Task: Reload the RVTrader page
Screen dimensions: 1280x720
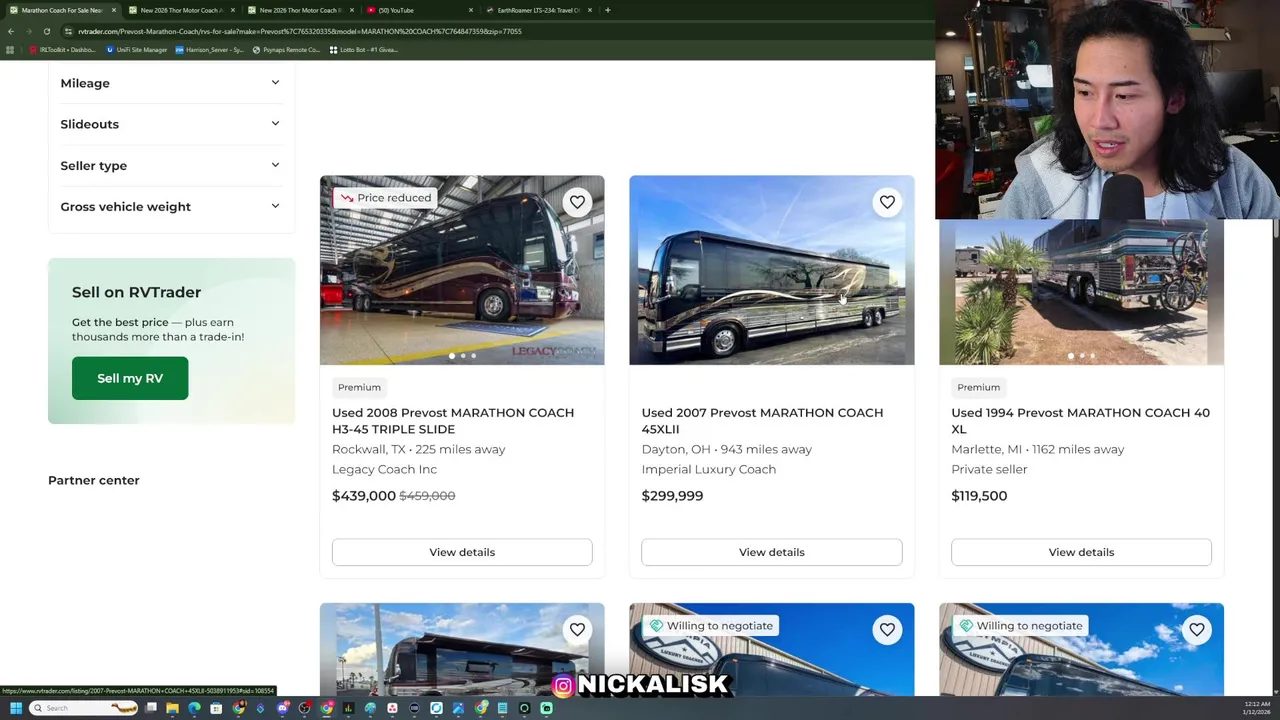Action: [x=46, y=31]
